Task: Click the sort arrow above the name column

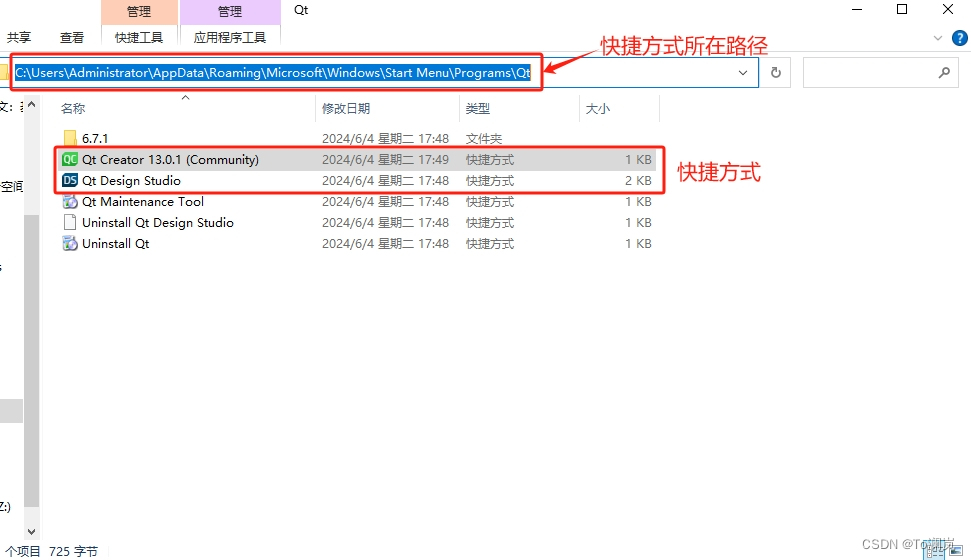Action: coord(185,98)
